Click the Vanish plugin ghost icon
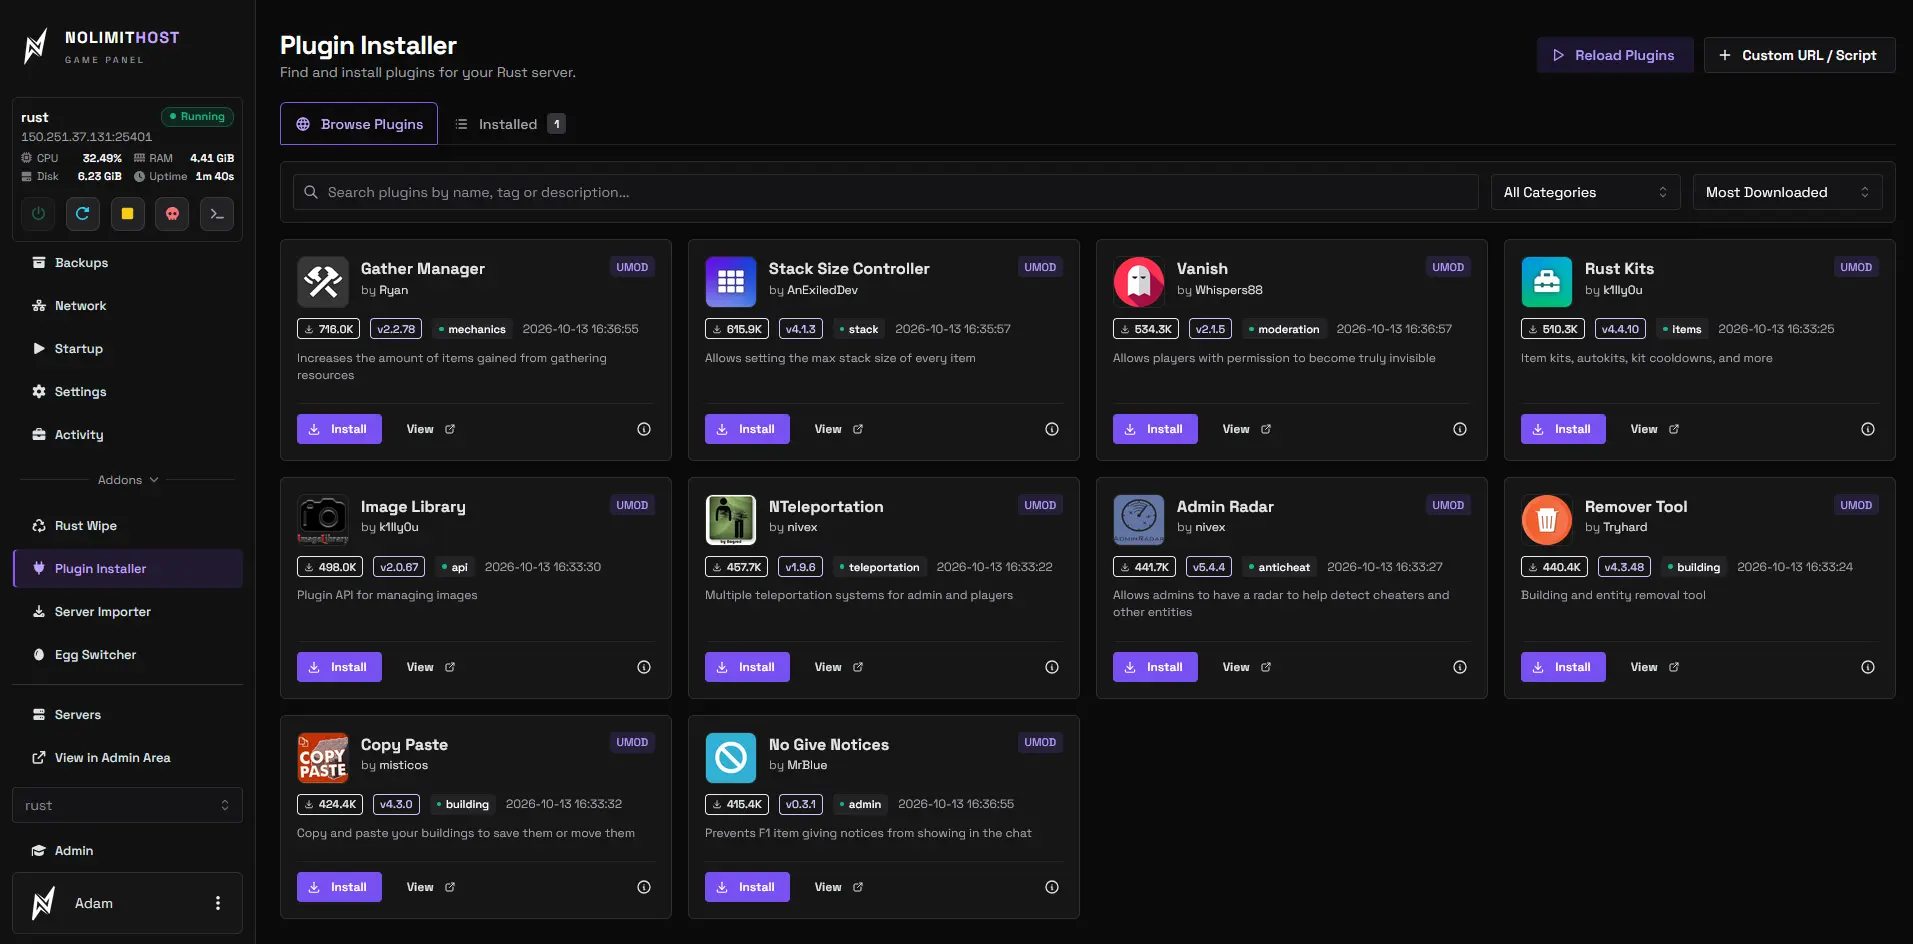Image resolution: width=1913 pixels, height=944 pixels. click(1139, 282)
